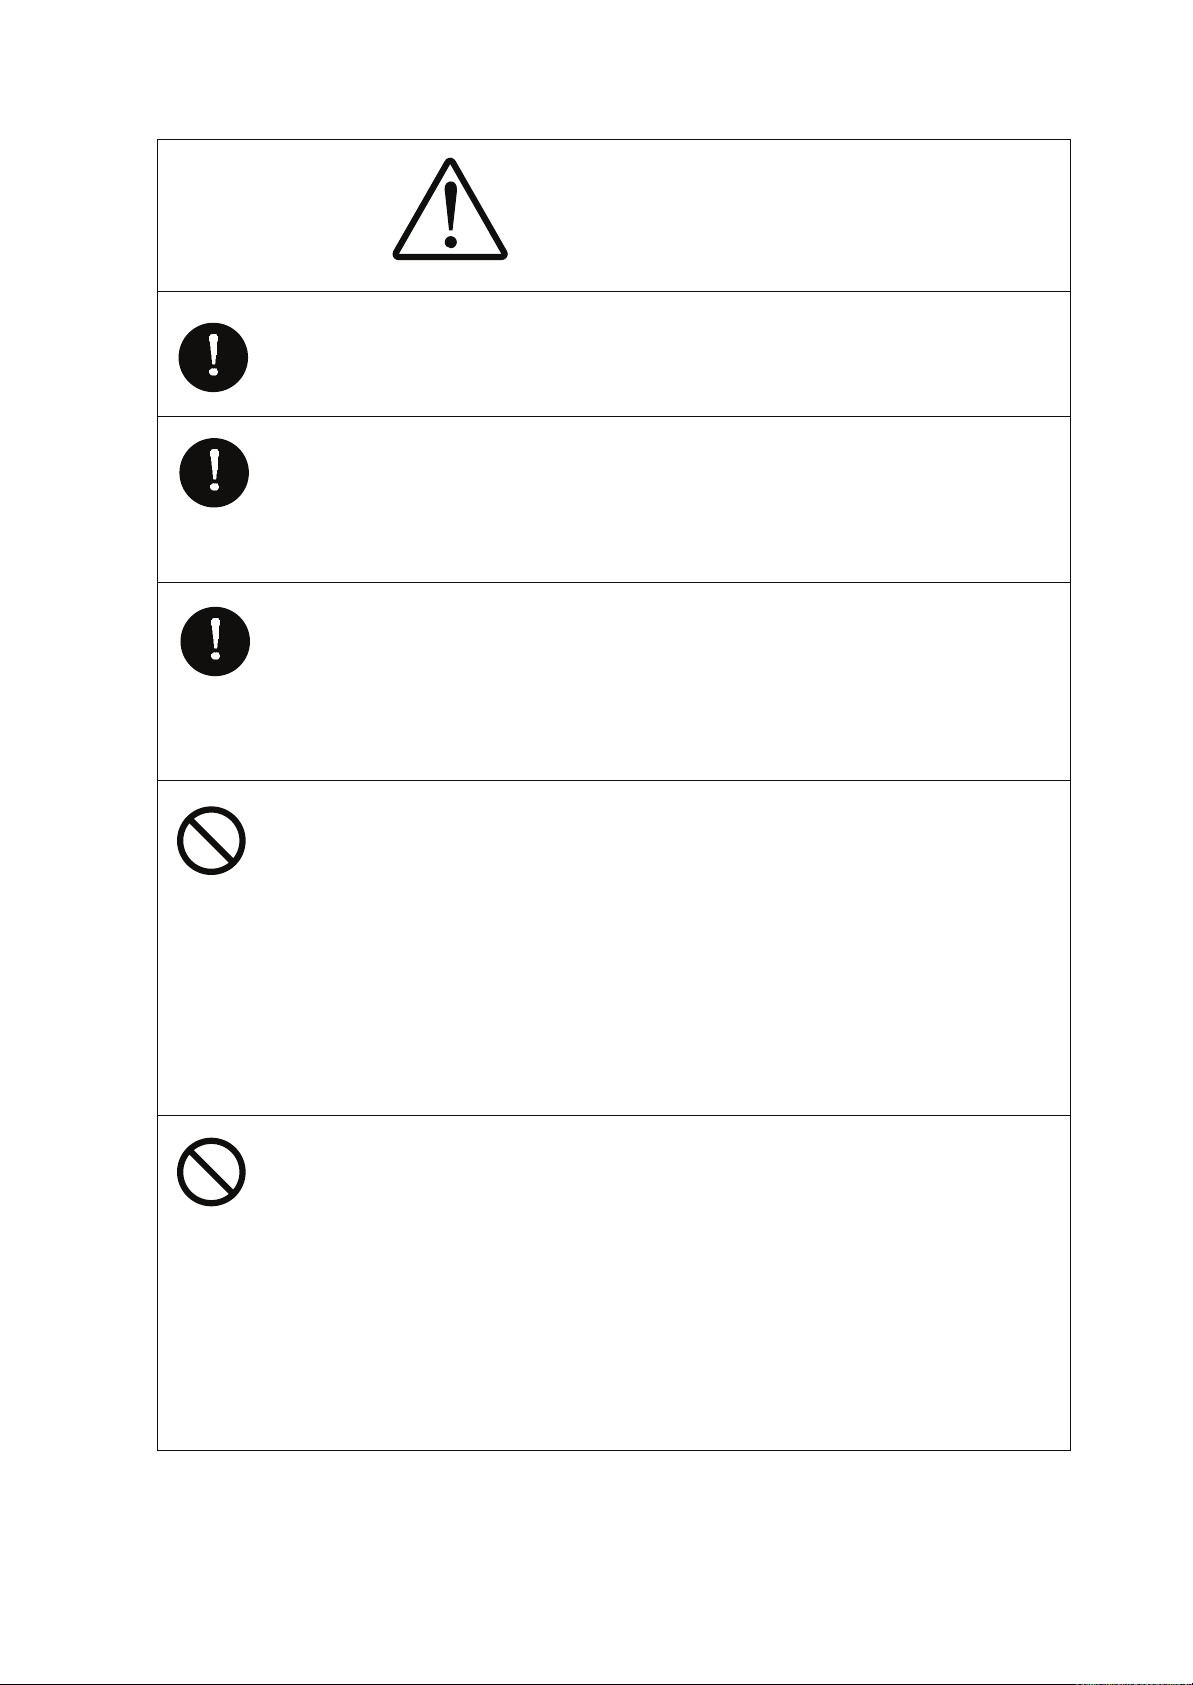Click the lowest prohibition circle icon

click(x=212, y=1172)
